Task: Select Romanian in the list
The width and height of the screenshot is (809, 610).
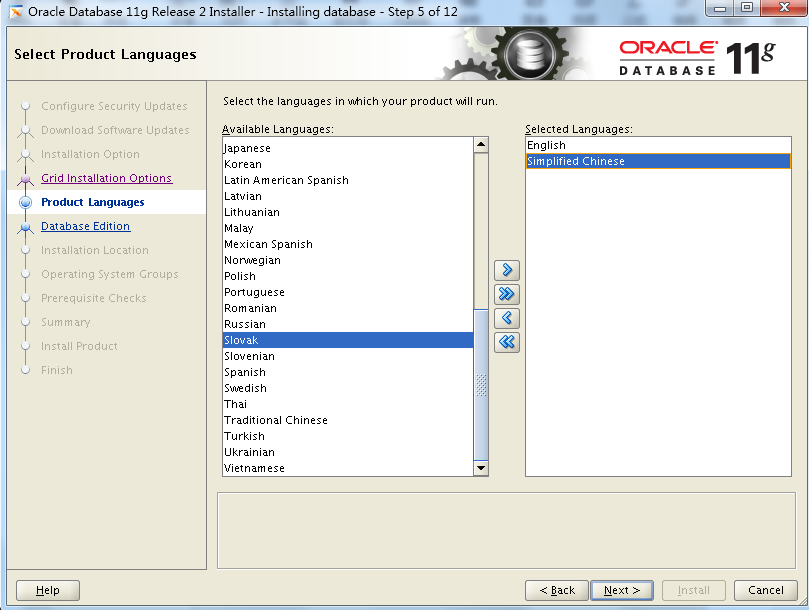Action: click(x=348, y=308)
